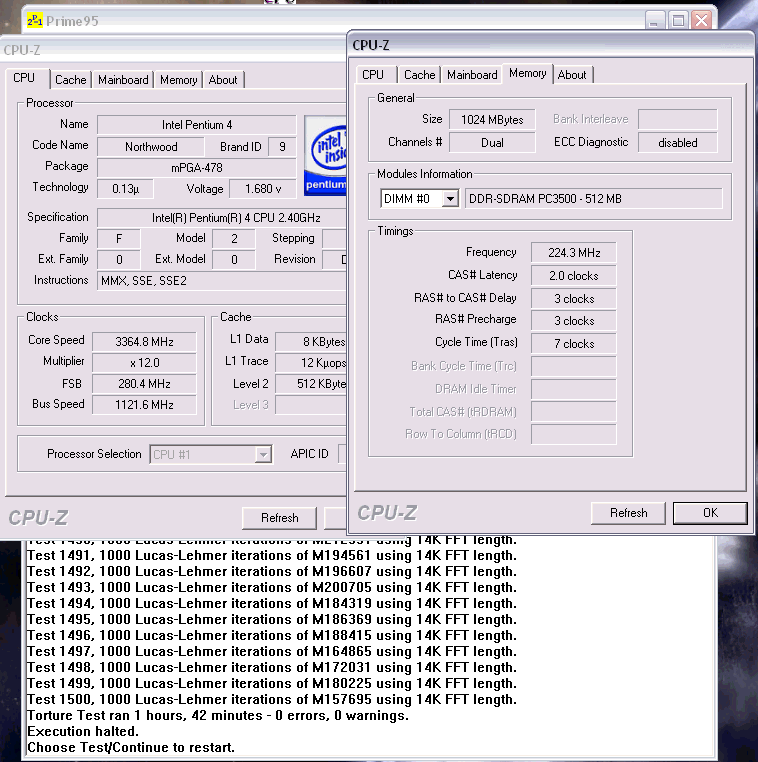Image resolution: width=758 pixels, height=762 pixels.
Task: Click the Voltage value 1.680 v
Action: pyautogui.click(x=263, y=189)
